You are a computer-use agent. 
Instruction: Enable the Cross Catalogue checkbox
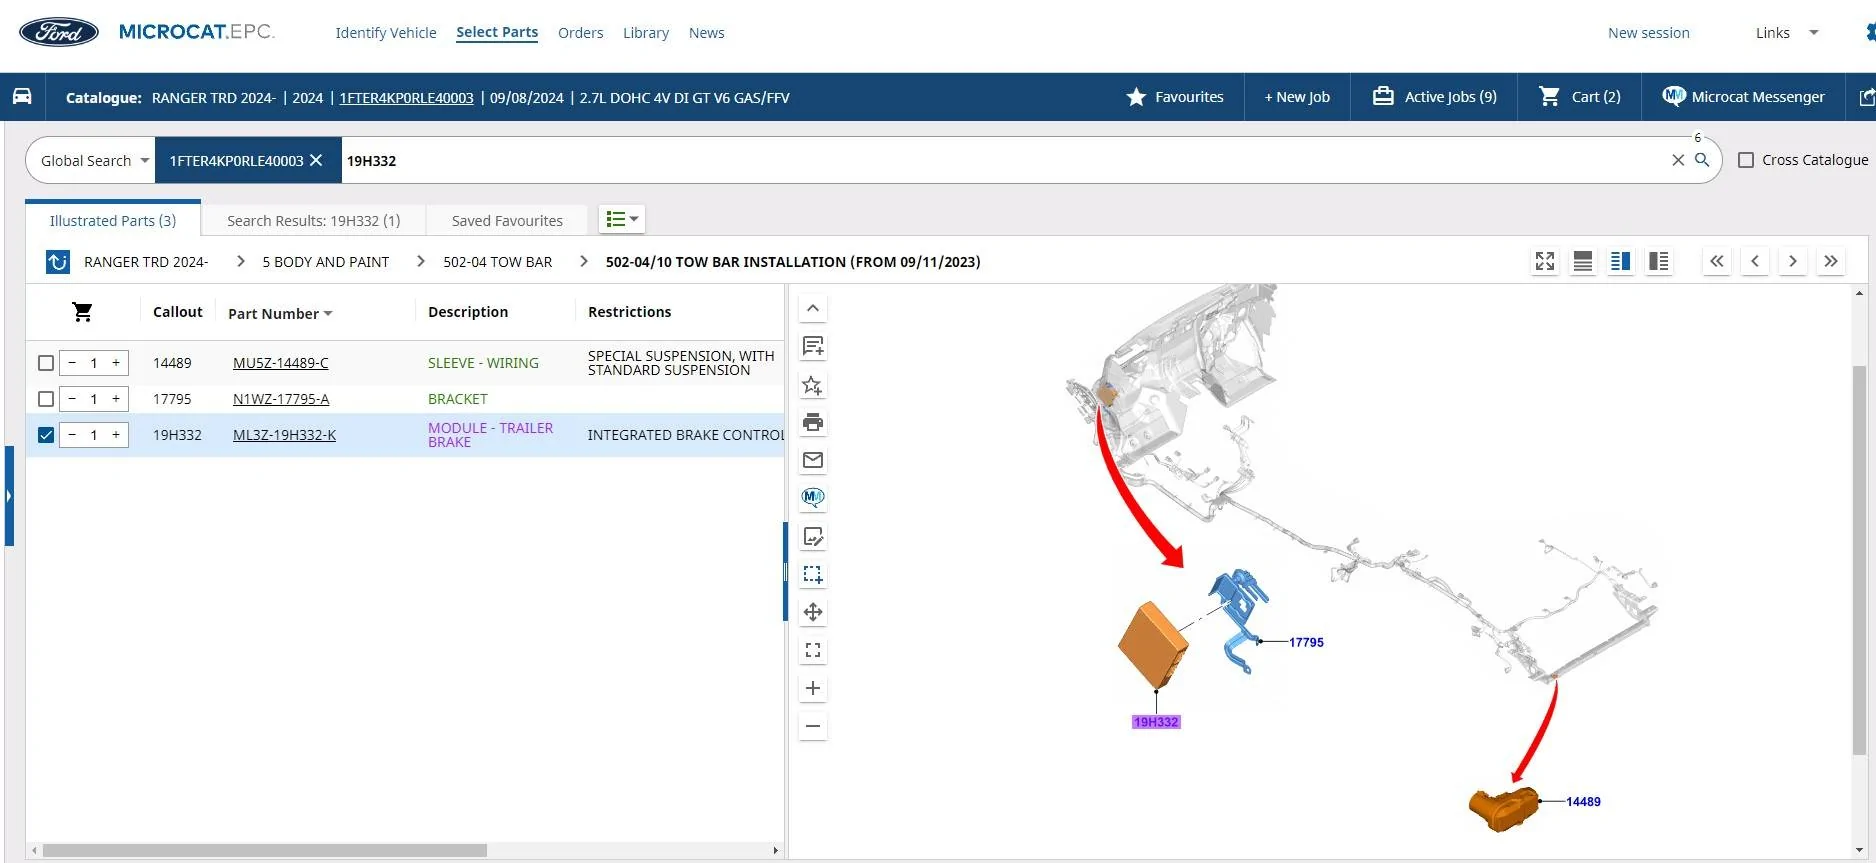(x=1746, y=160)
